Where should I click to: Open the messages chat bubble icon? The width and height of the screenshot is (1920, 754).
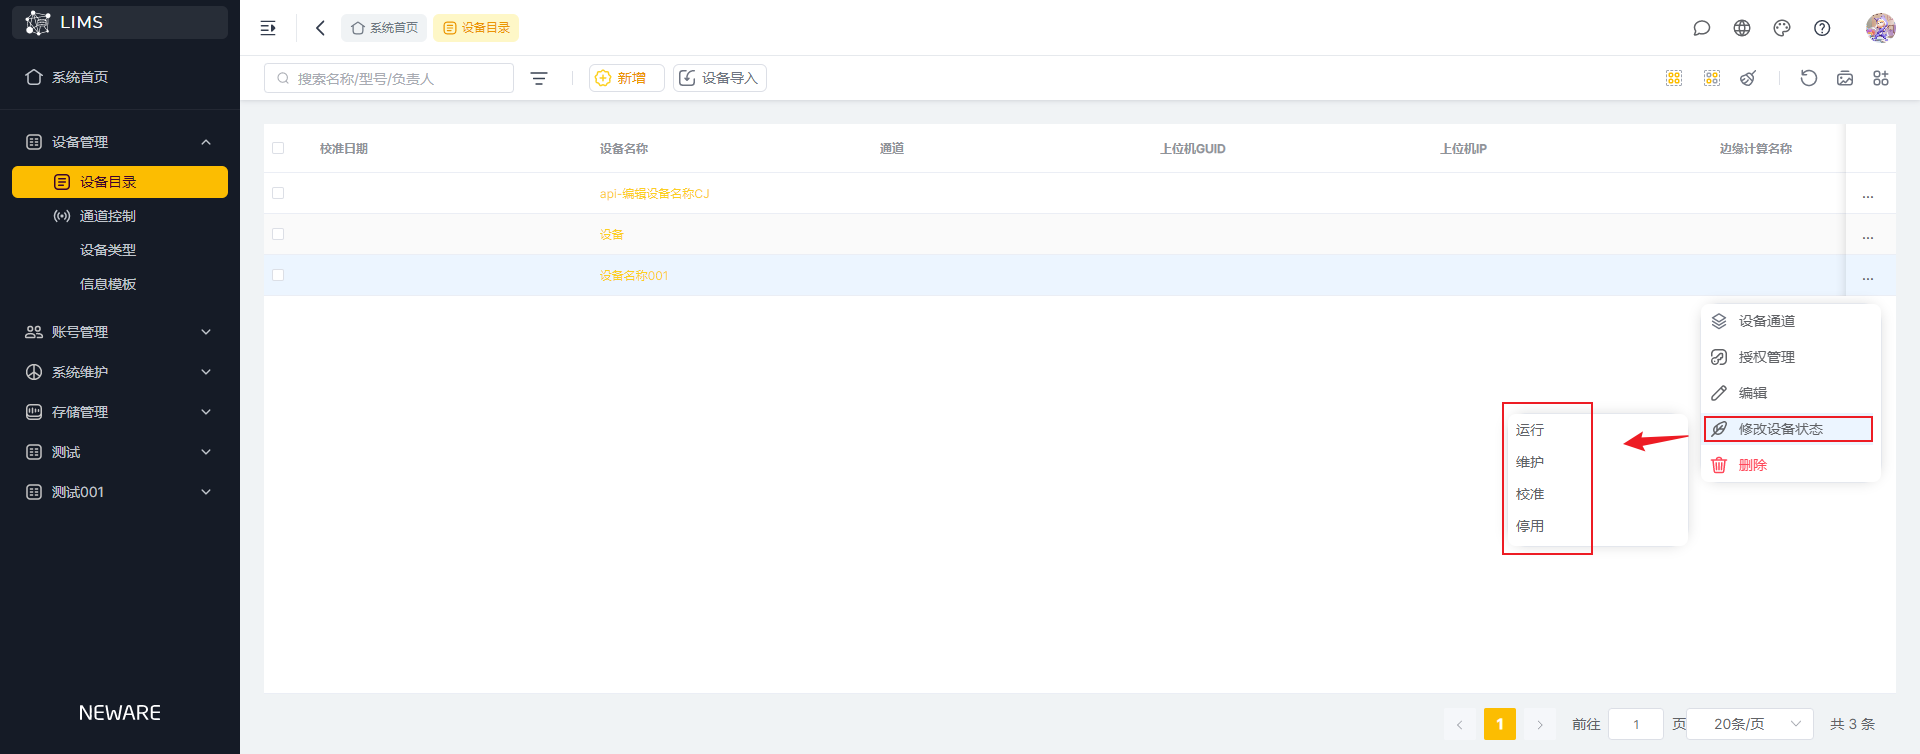click(1702, 28)
